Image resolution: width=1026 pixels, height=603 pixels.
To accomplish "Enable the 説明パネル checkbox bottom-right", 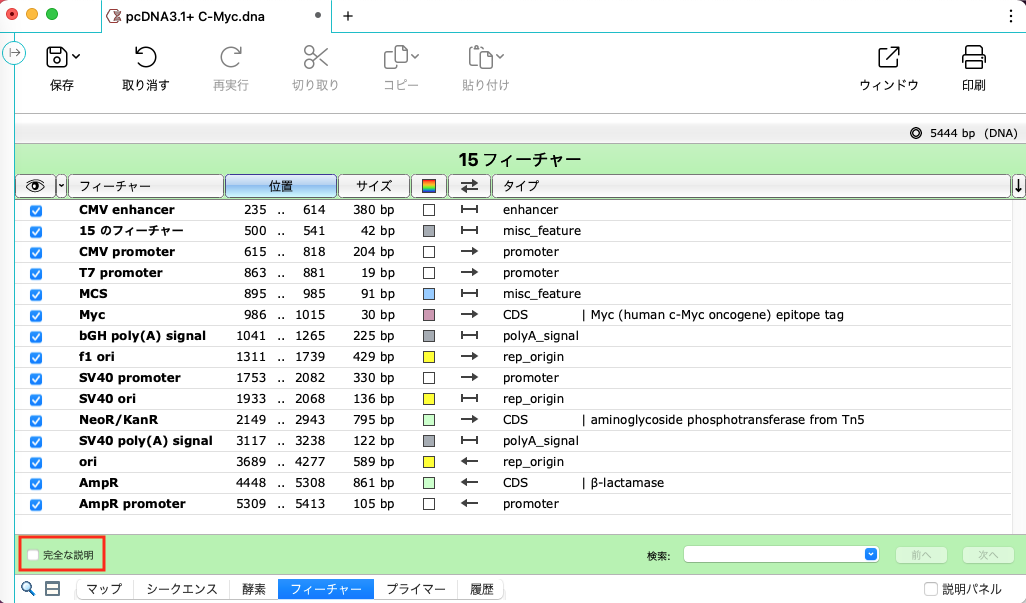I will (930, 589).
